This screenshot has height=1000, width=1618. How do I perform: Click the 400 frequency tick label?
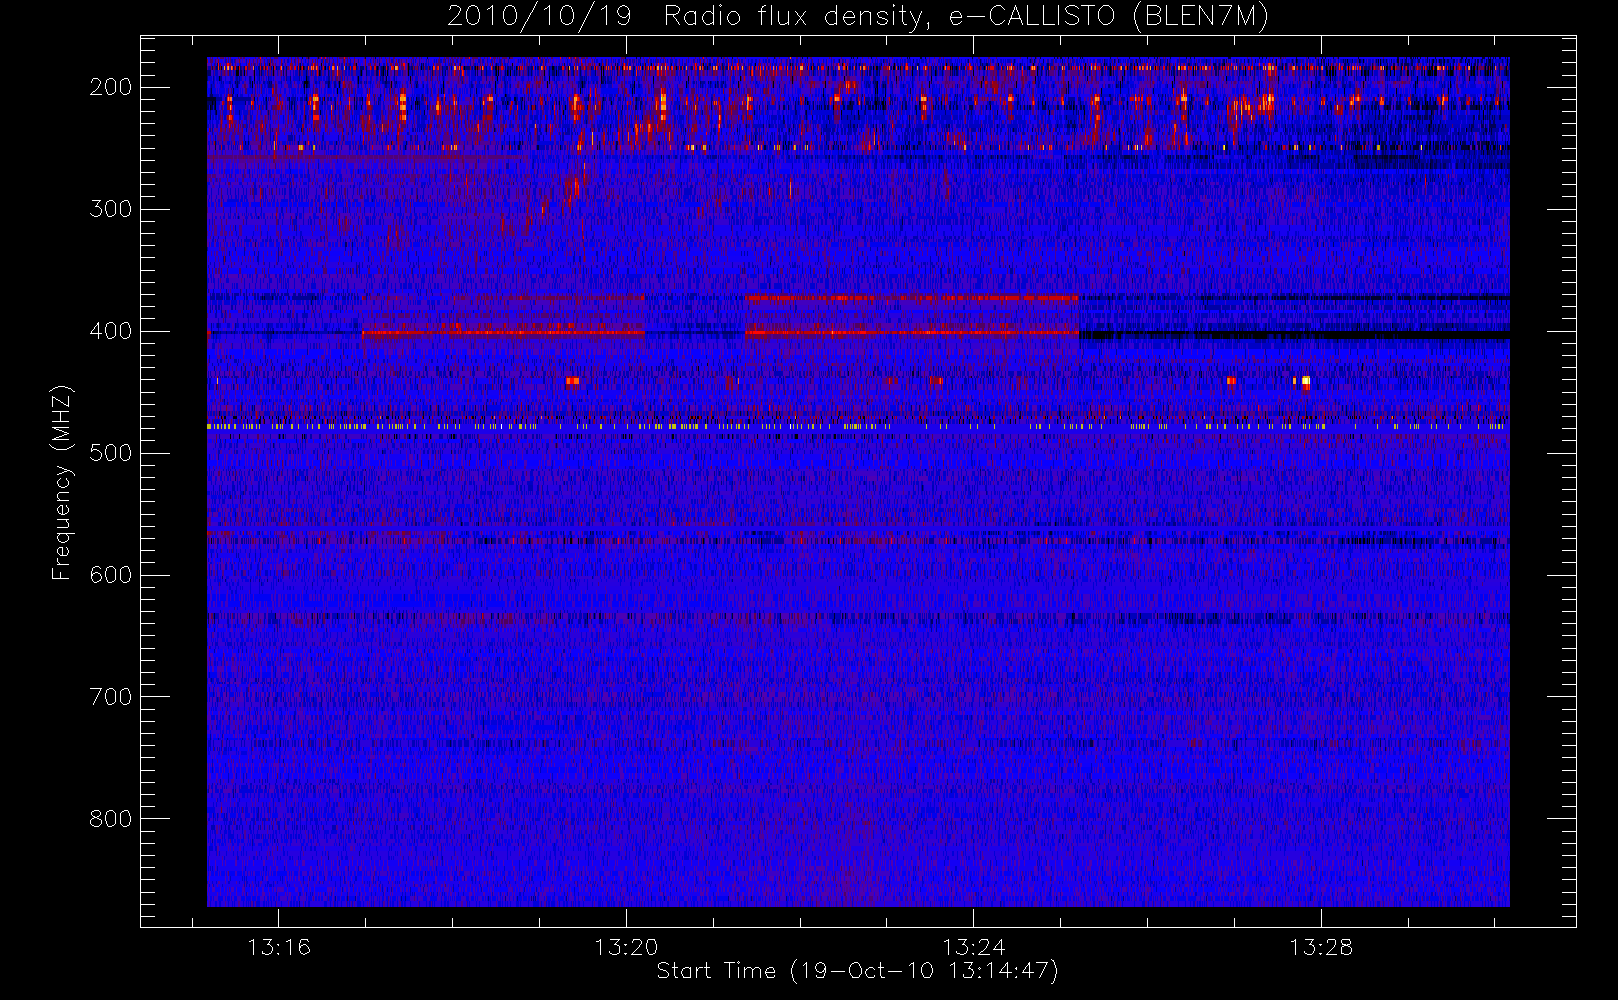[x=111, y=331]
